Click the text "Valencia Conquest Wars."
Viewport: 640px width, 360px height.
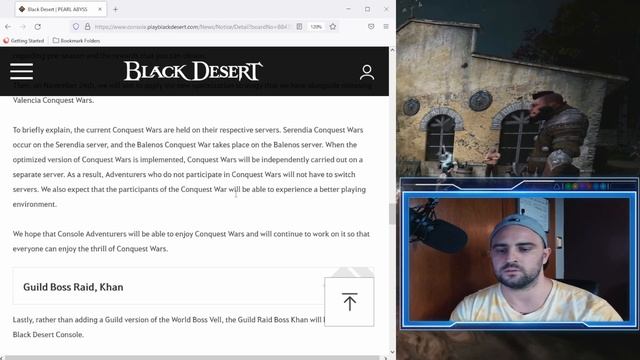tap(53, 100)
